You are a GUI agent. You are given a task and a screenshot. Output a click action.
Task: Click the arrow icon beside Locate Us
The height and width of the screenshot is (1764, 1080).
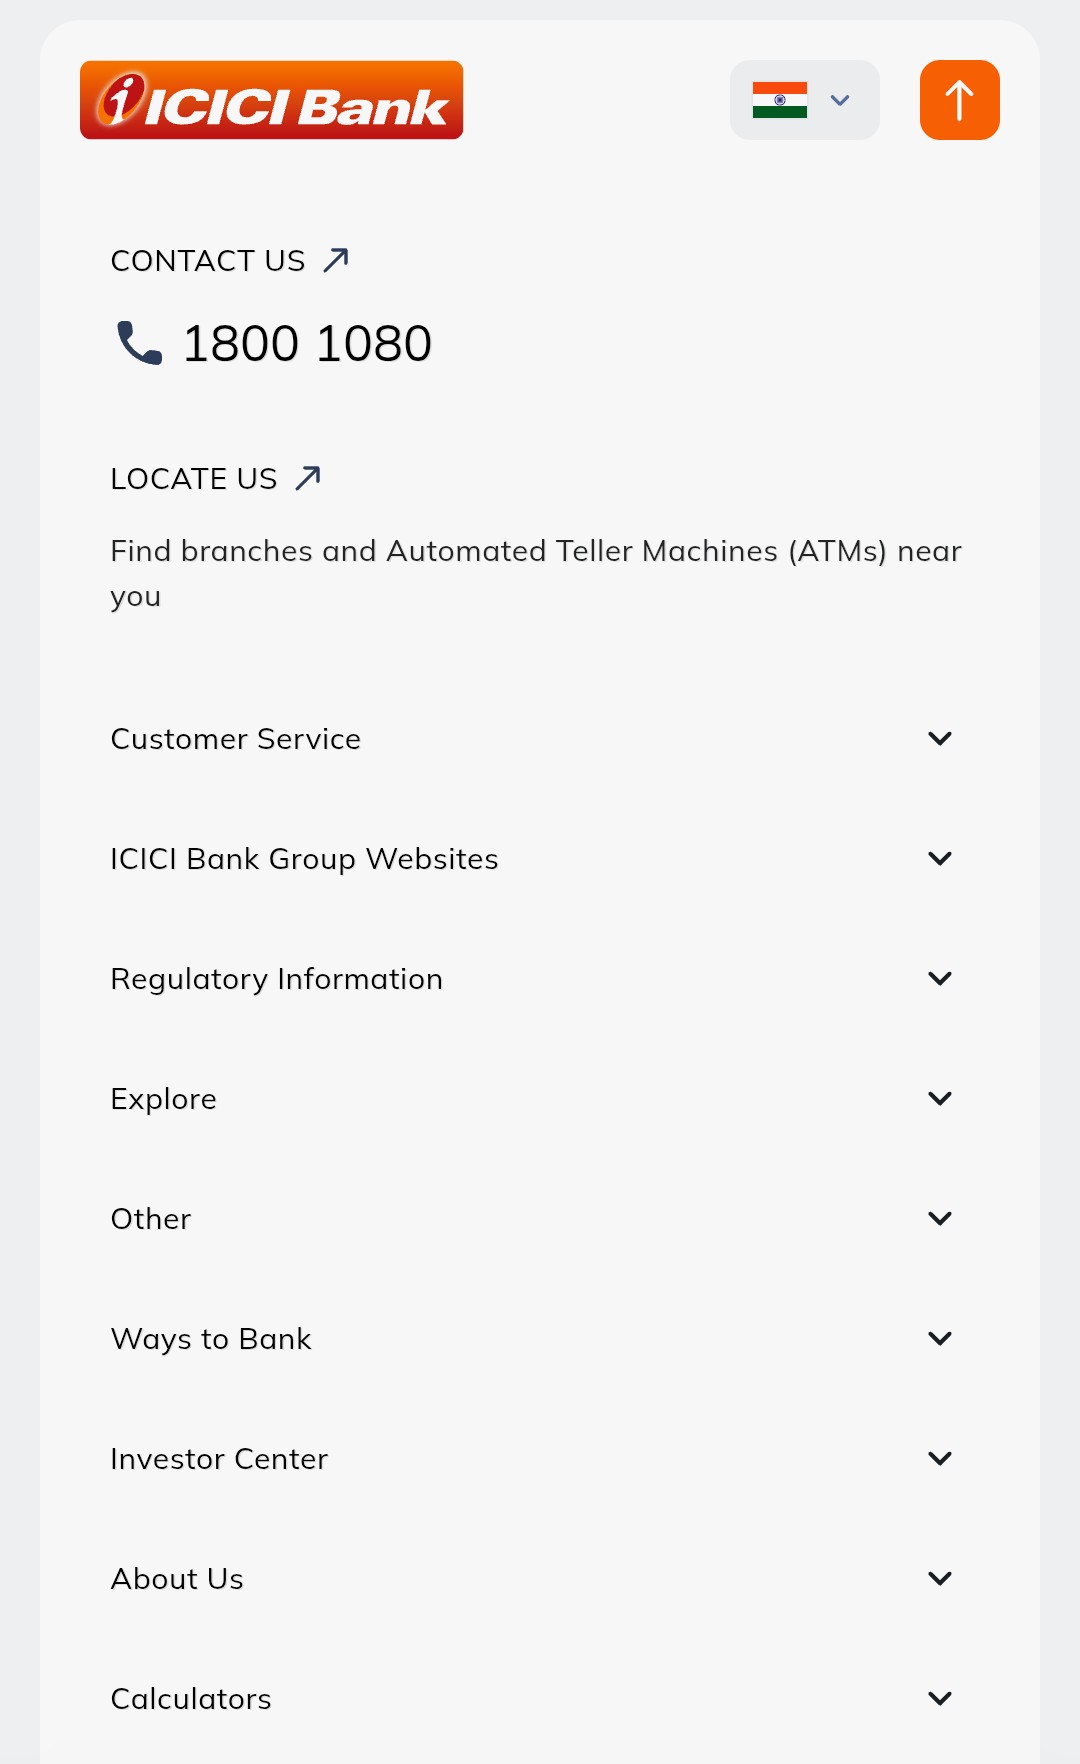point(308,478)
